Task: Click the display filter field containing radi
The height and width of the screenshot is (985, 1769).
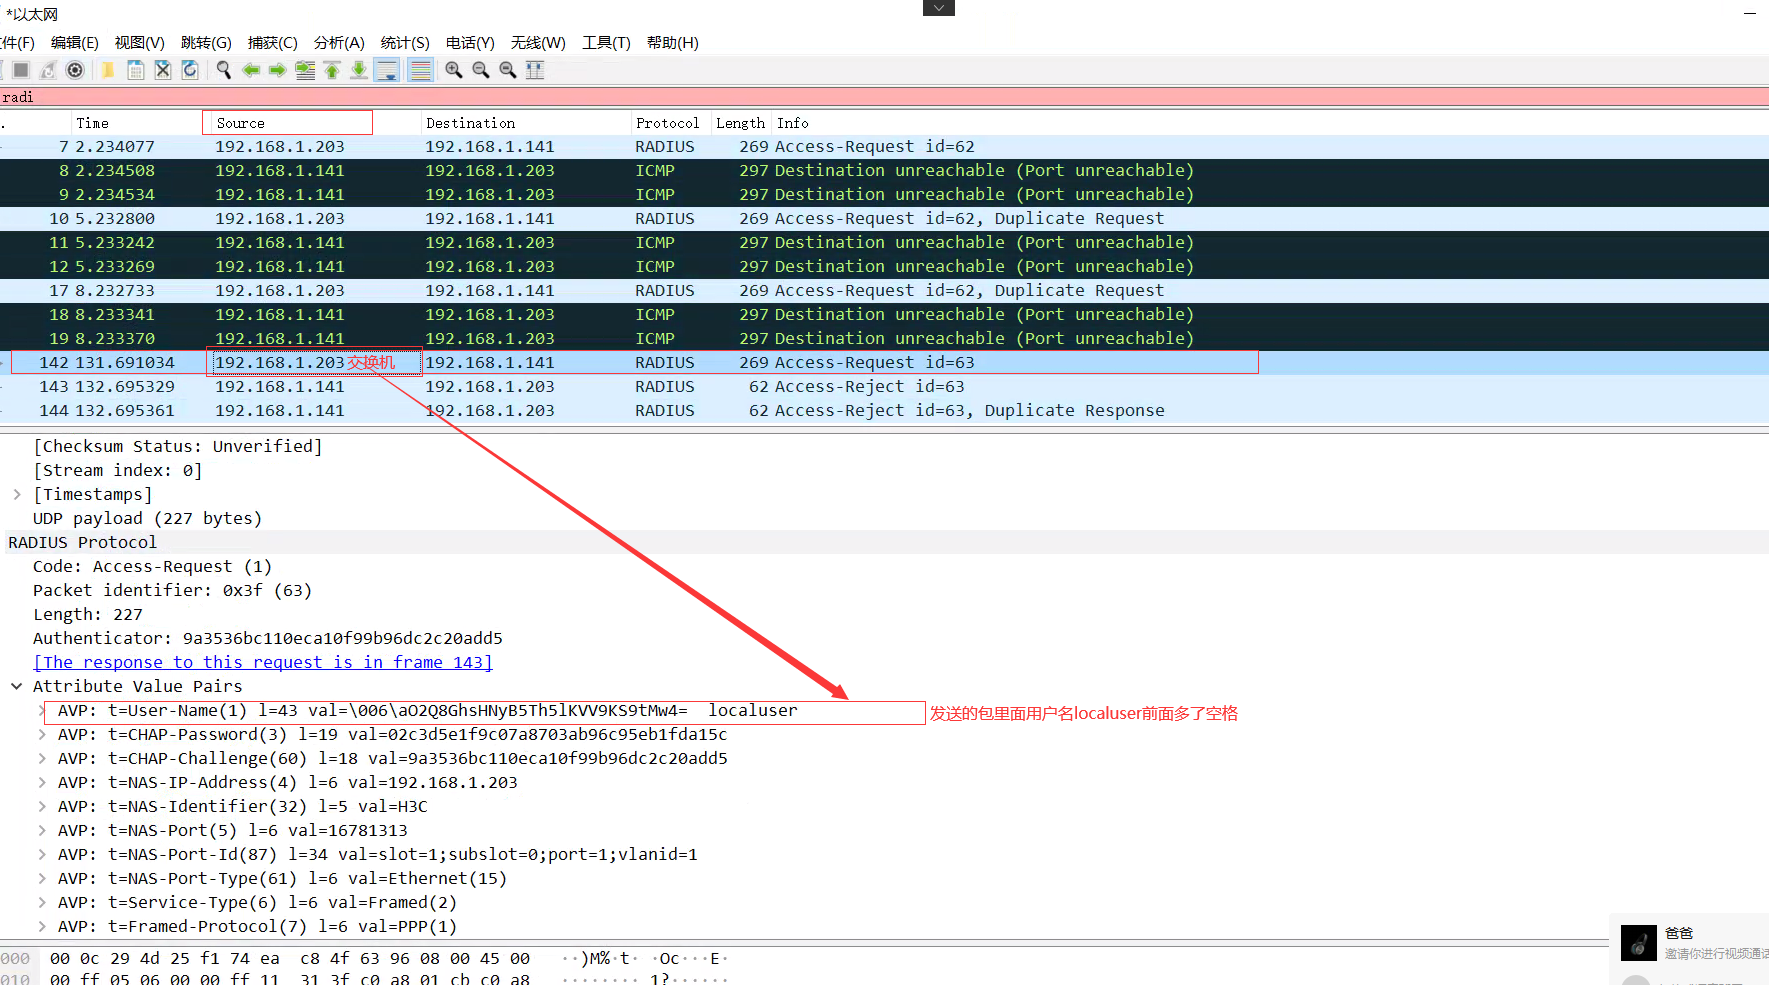Action: (600, 97)
